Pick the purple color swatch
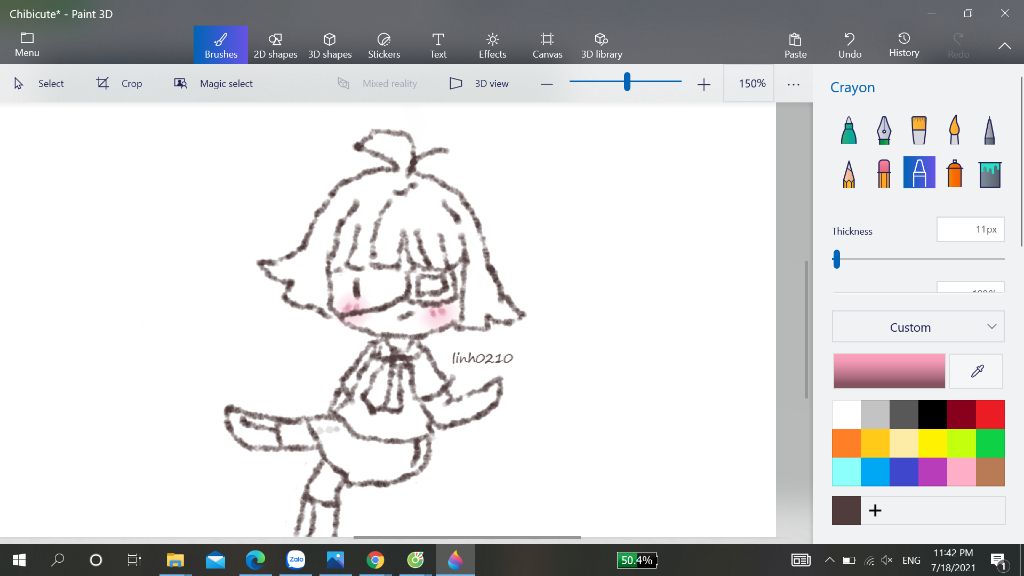 (x=933, y=472)
